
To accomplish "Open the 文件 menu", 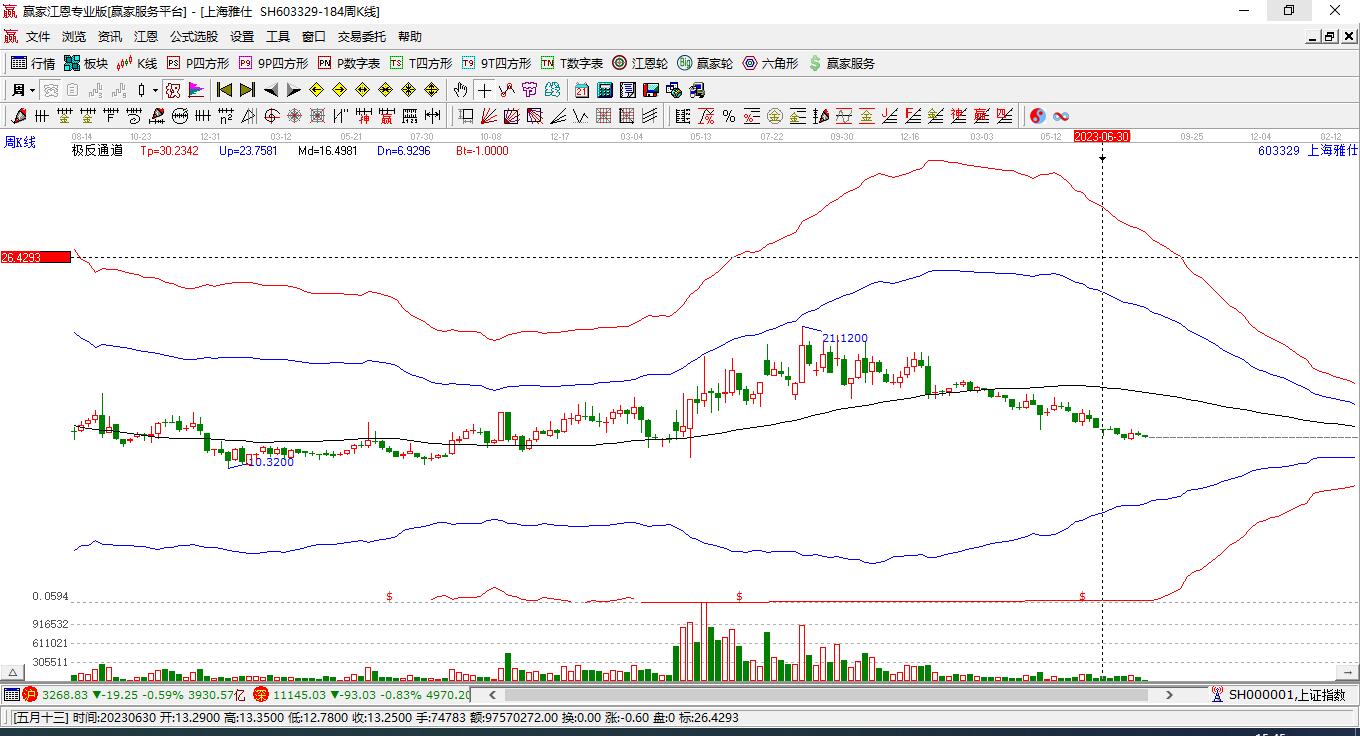I will pyautogui.click(x=38, y=37).
